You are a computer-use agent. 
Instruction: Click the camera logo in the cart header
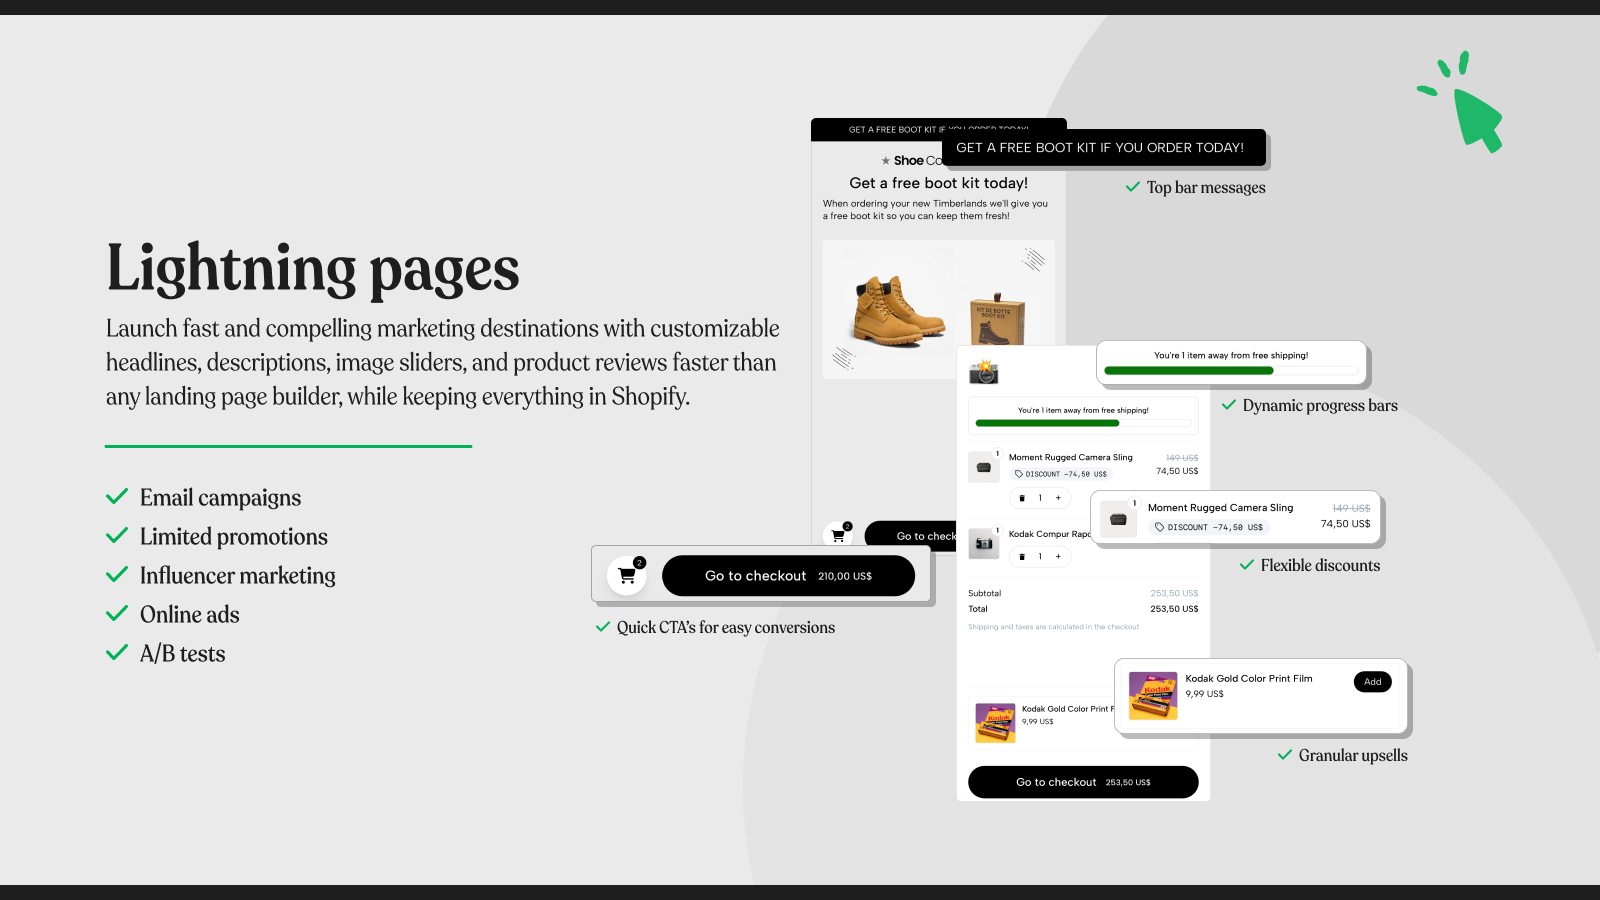coord(984,372)
